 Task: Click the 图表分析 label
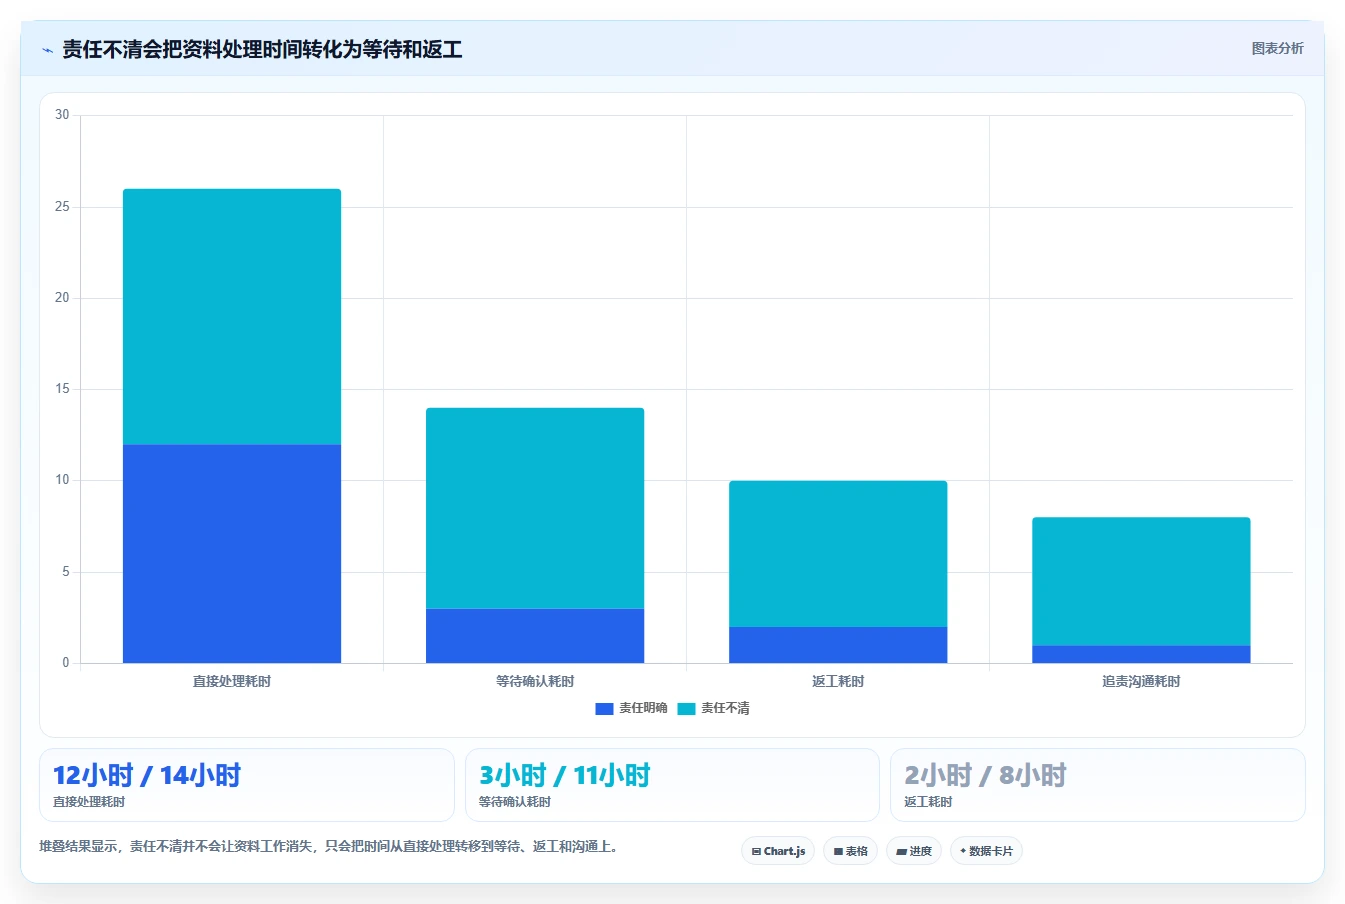(x=1277, y=48)
